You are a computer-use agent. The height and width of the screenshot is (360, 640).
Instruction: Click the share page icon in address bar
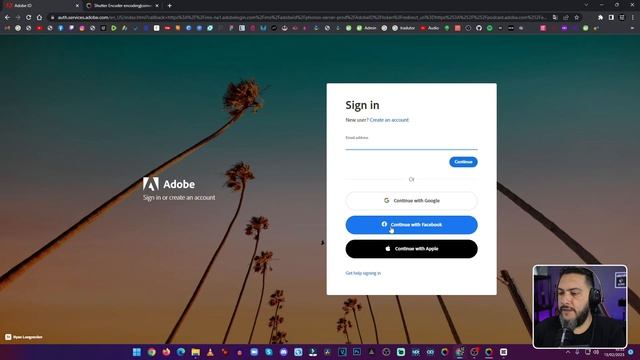pyautogui.click(x=566, y=18)
